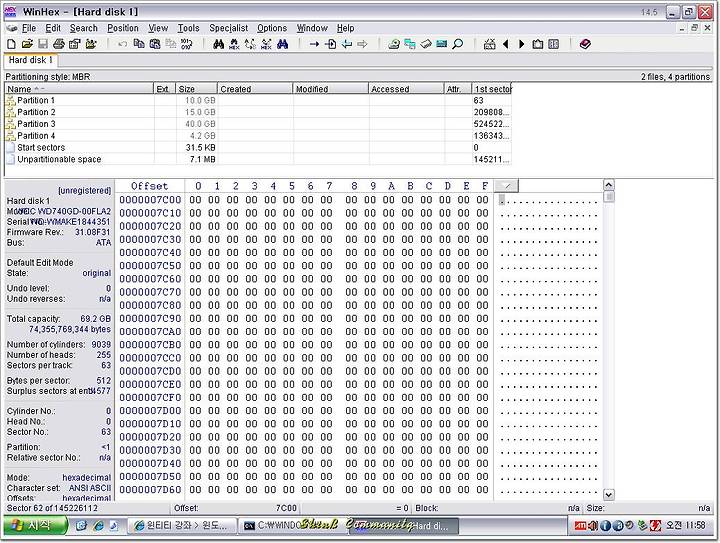Viewport: 720px width, 543px height.
Task: Sort list by Modified column header
Action: click(x=330, y=89)
